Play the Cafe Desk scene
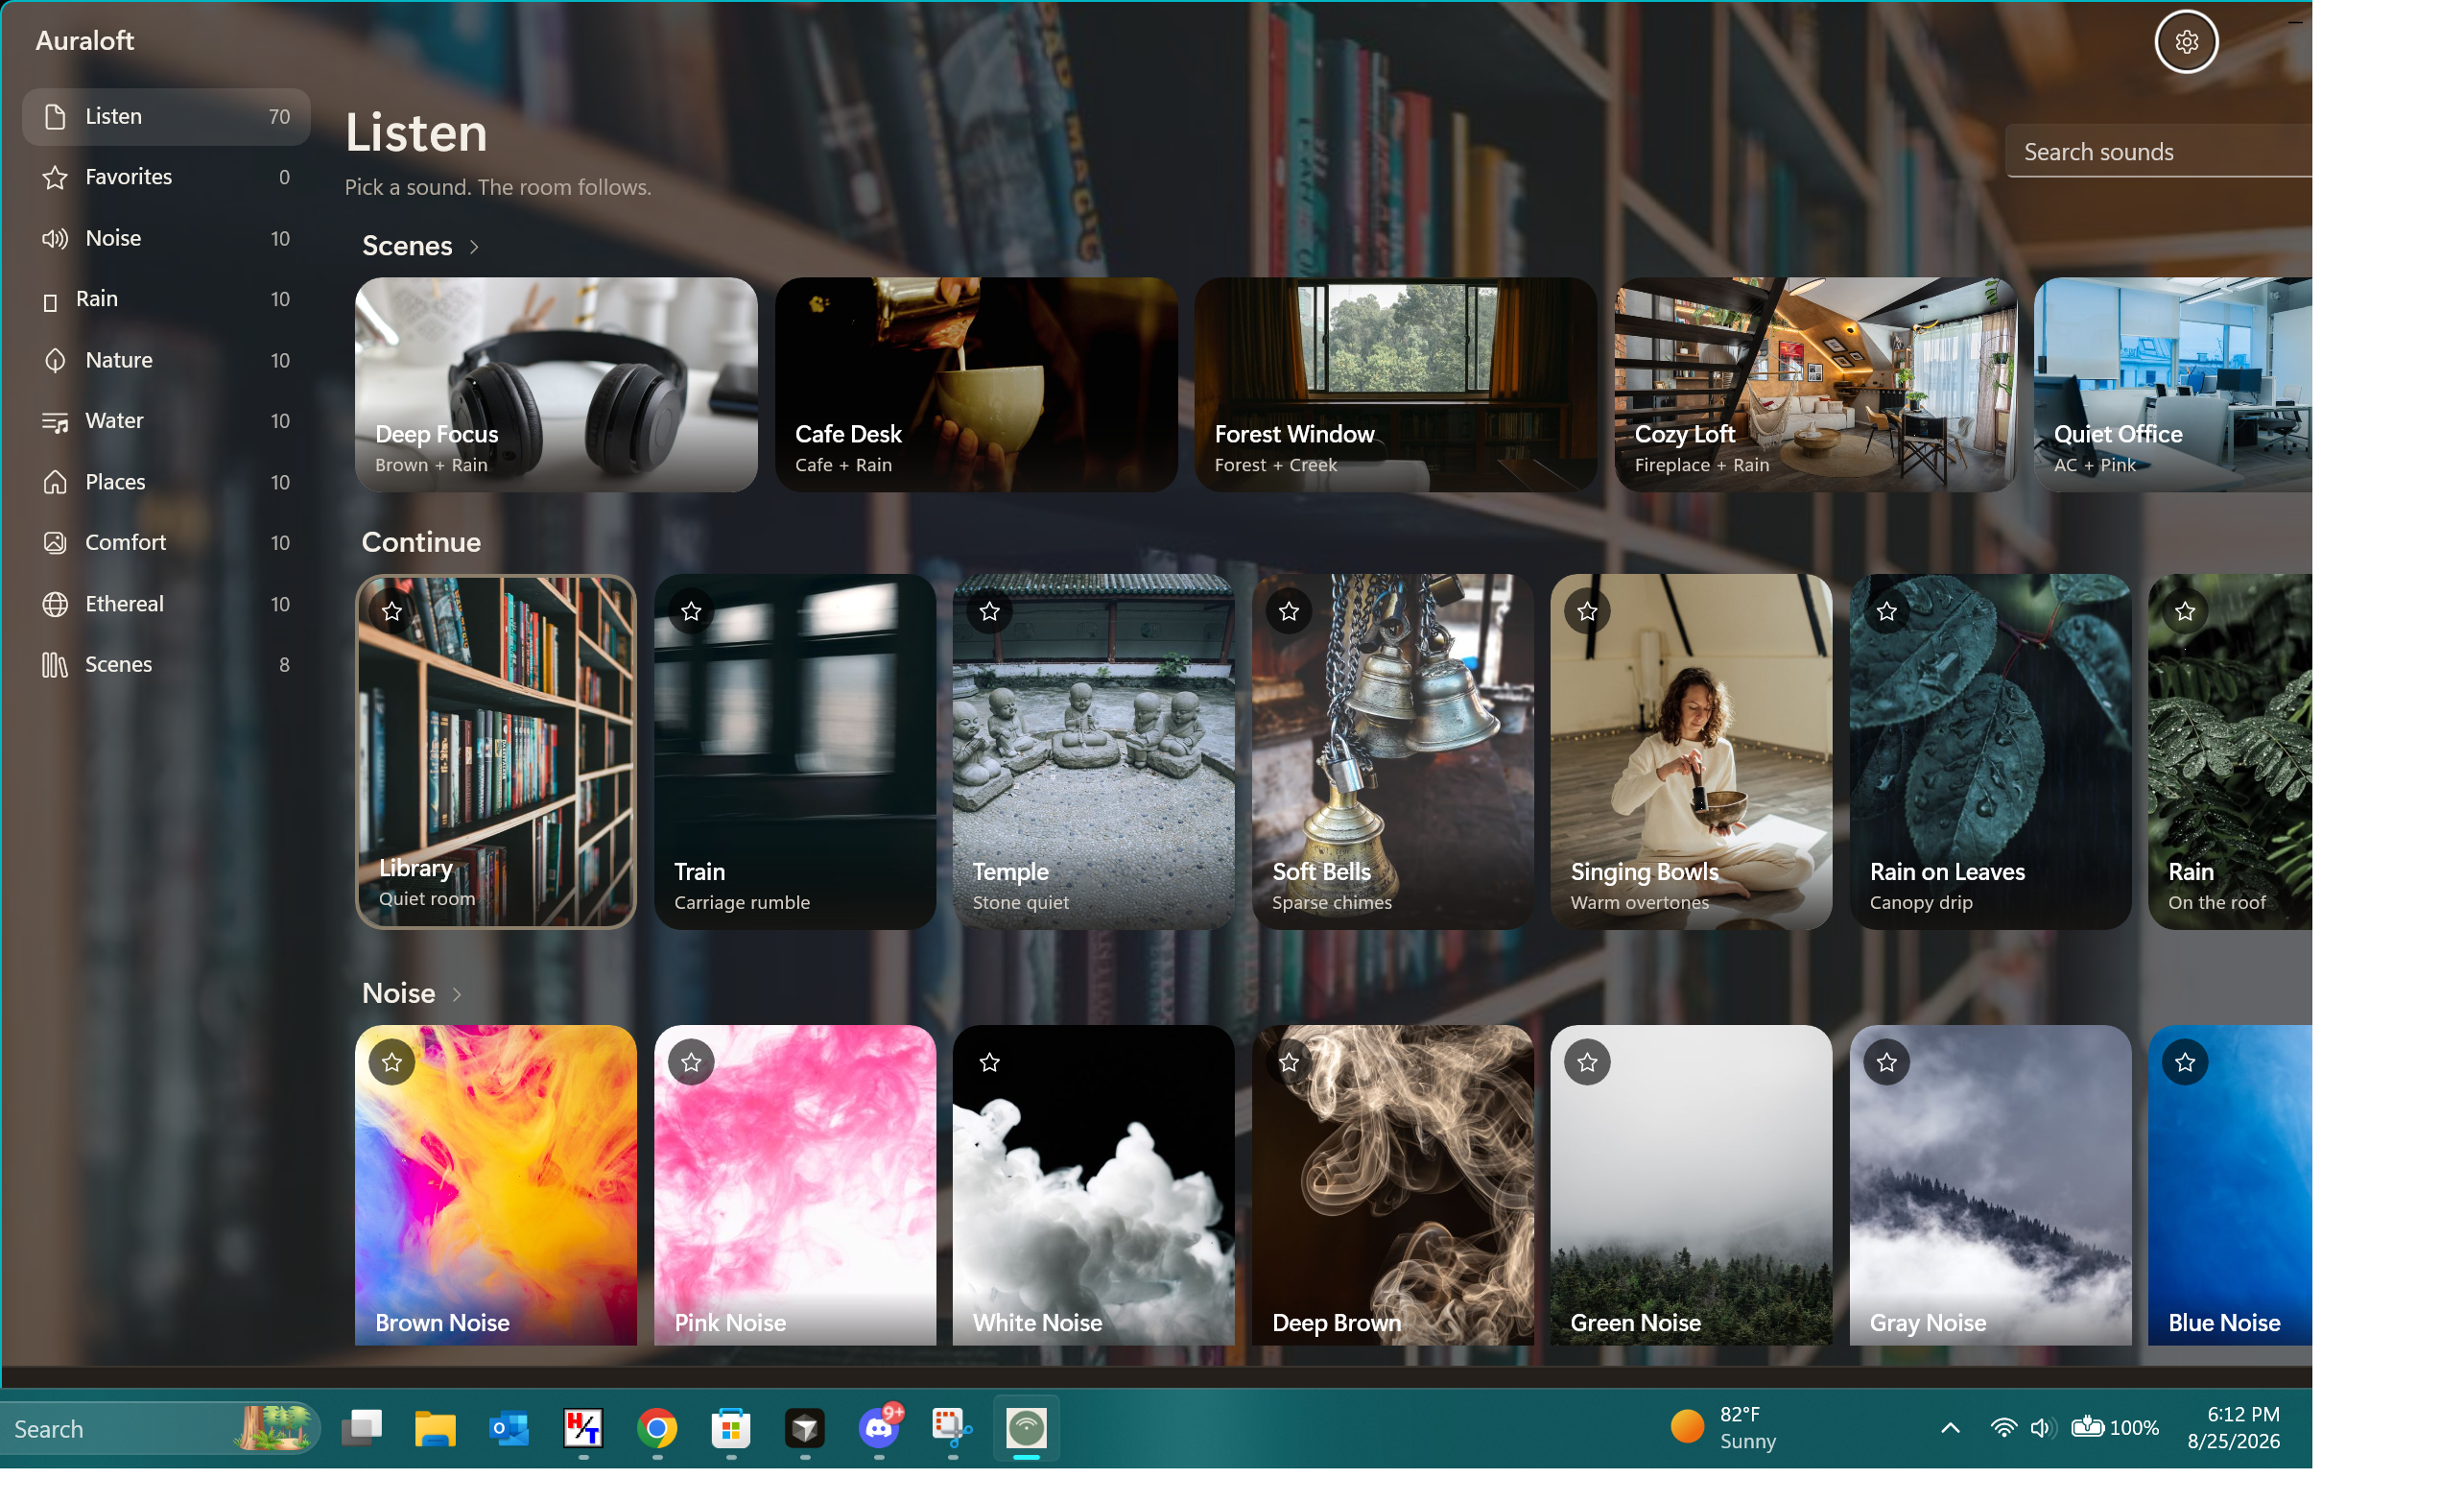This screenshot has height=1502, width=2464. [976, 385]
